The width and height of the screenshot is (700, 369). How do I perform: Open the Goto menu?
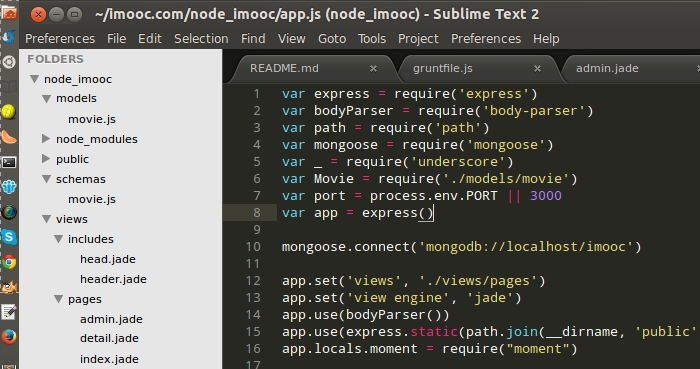(x=332, y=39)
